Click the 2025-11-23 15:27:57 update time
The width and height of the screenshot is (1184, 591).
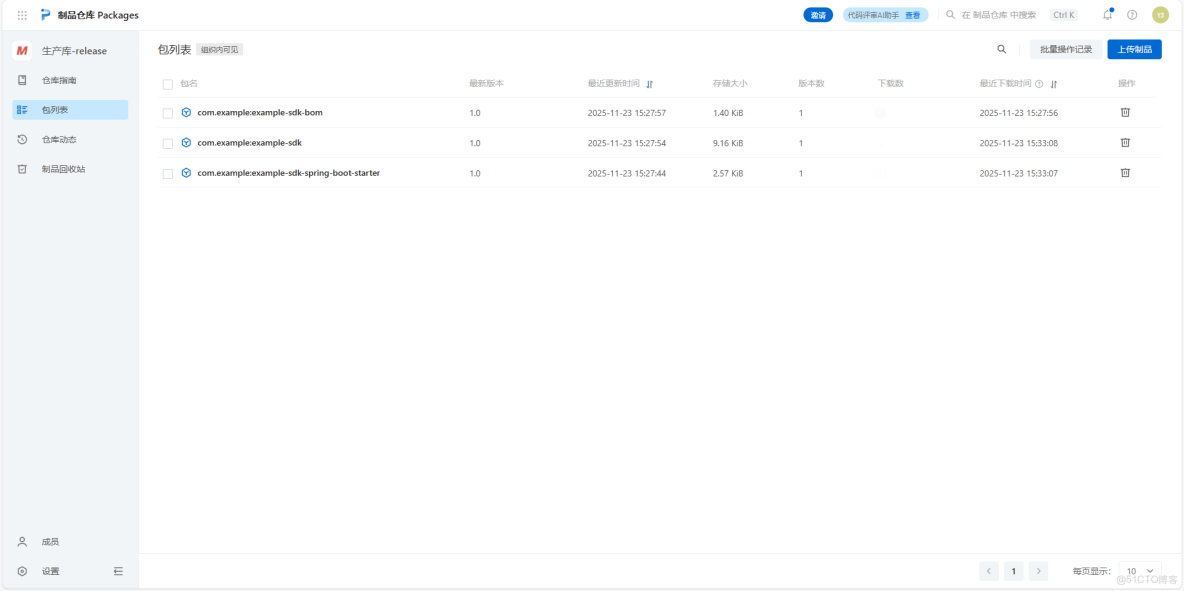tap(627, 112)
